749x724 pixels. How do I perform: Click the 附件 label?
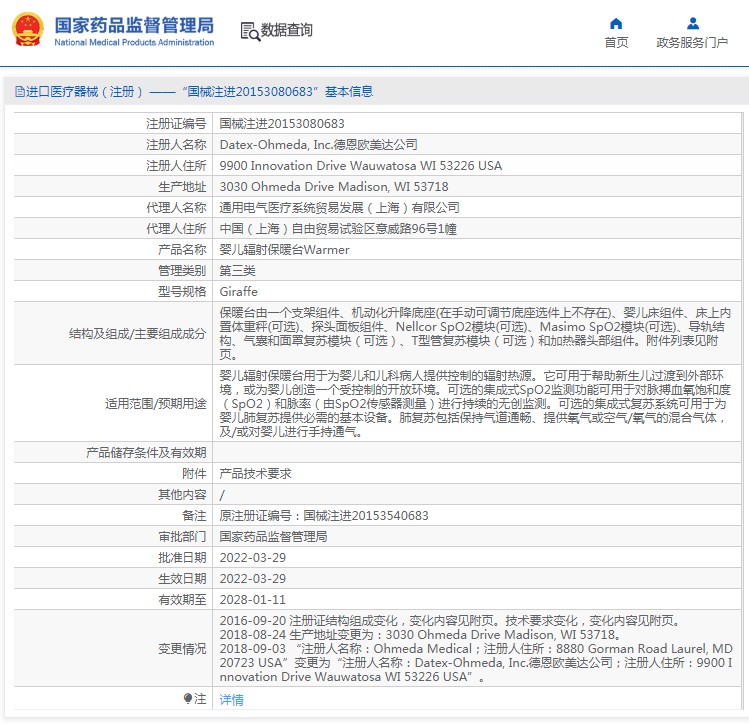(194, 474)
